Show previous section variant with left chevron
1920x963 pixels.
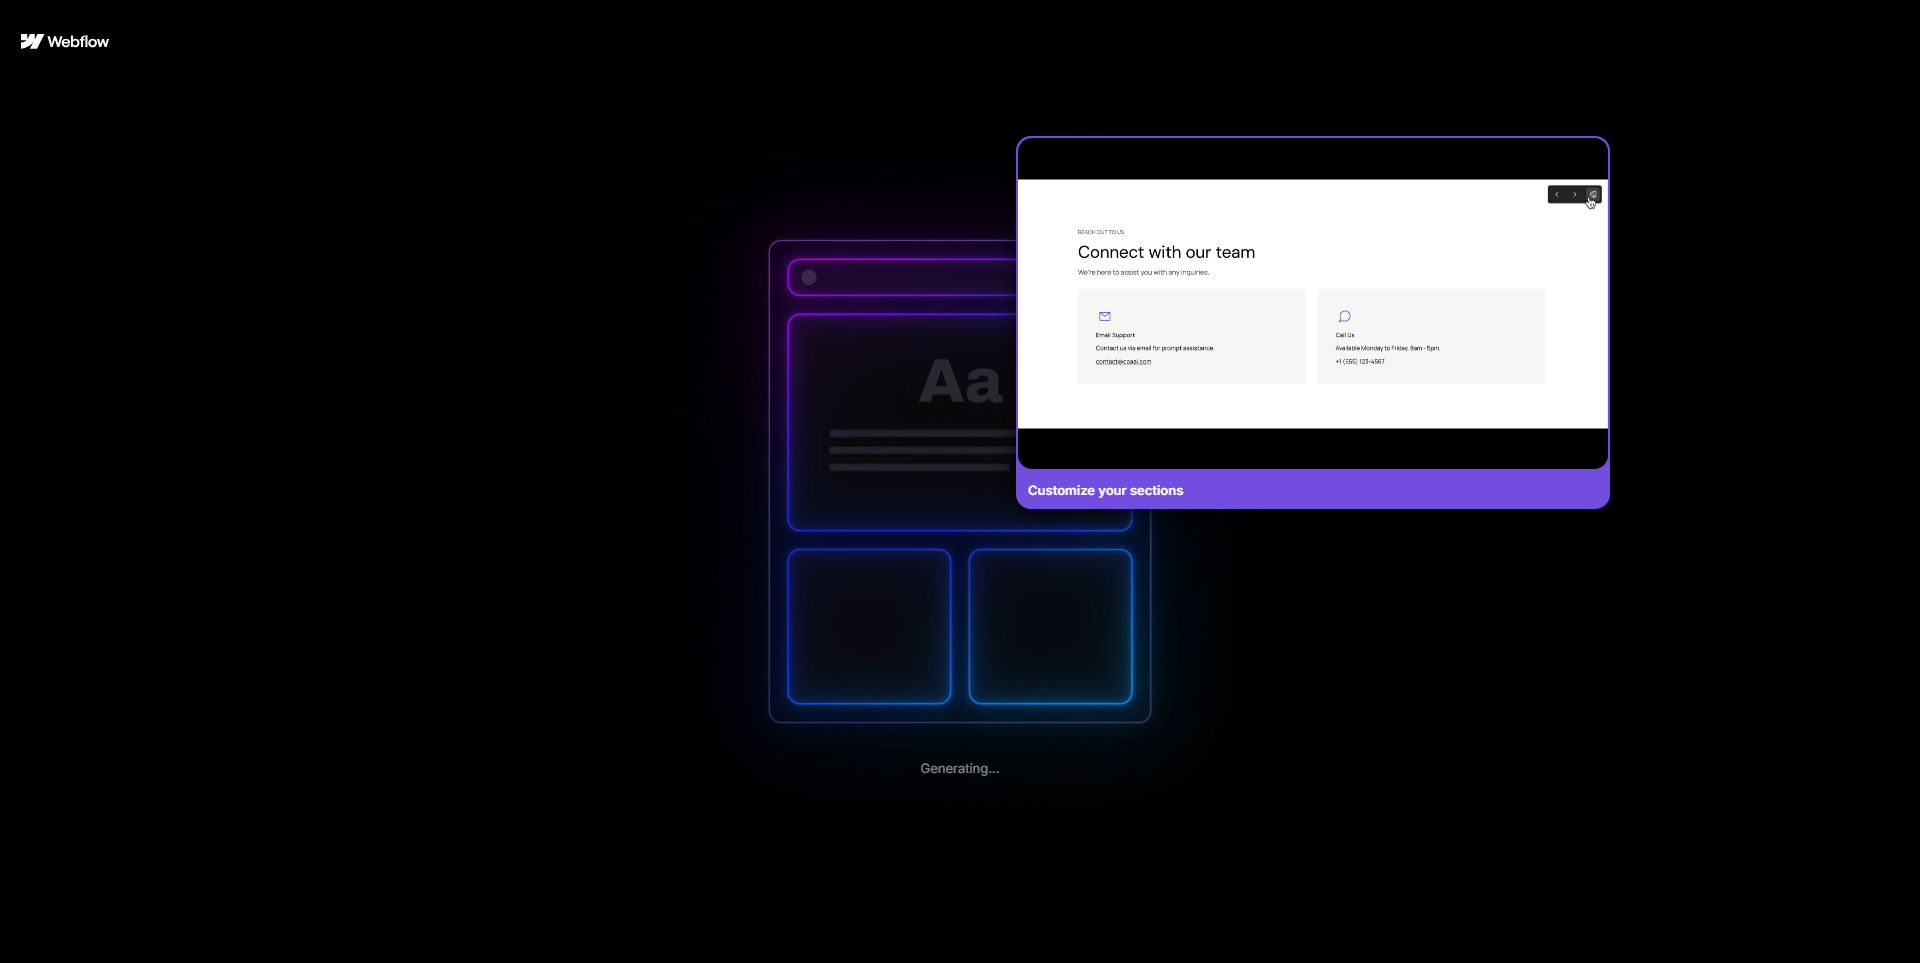[x=1557, y=195]
